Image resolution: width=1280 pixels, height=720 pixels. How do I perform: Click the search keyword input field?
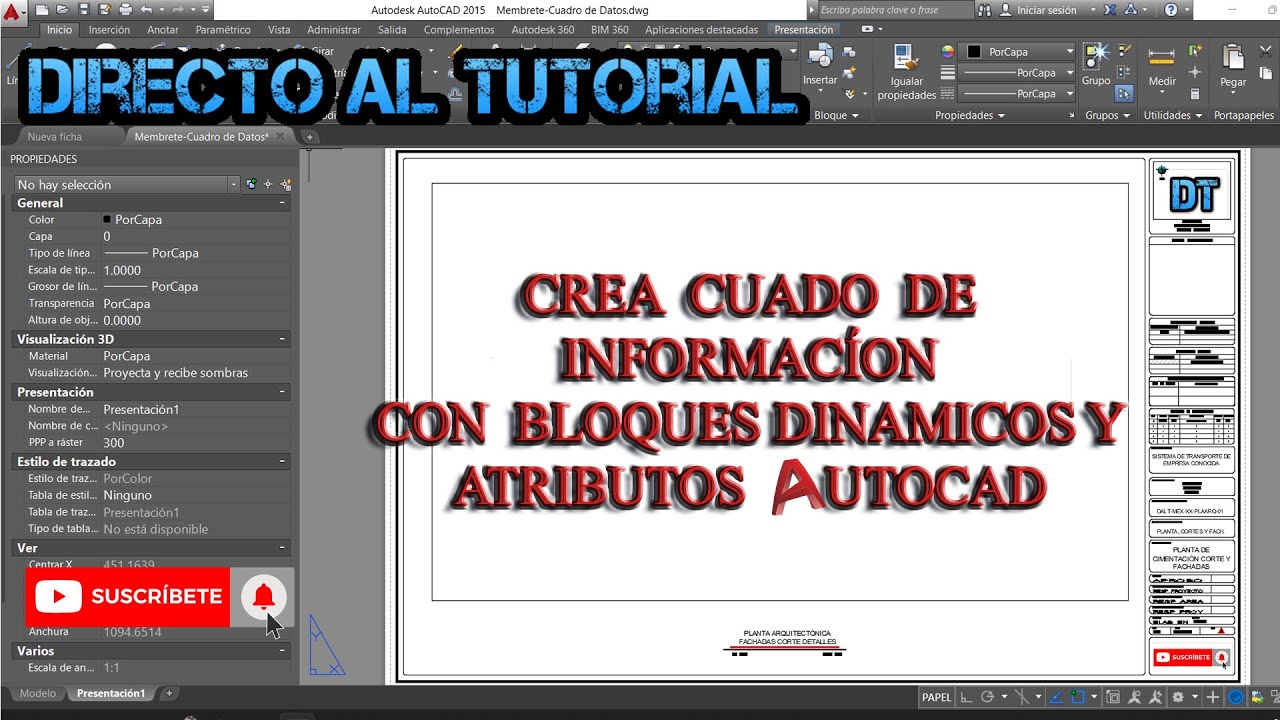(894, 10)
